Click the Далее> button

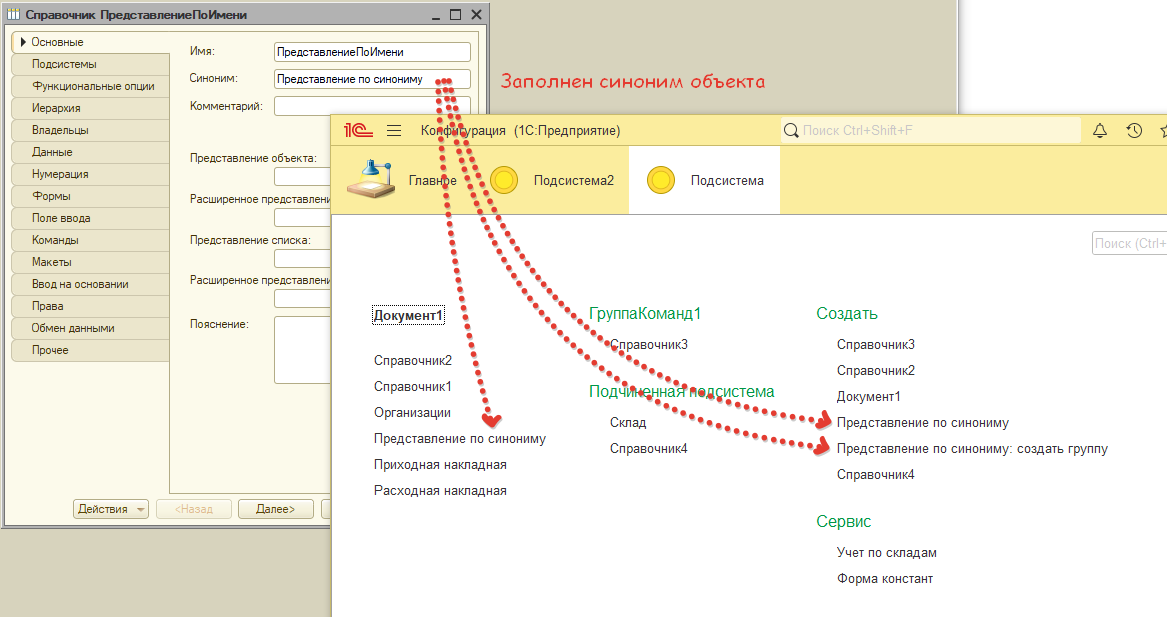click(x=275, y=509)
